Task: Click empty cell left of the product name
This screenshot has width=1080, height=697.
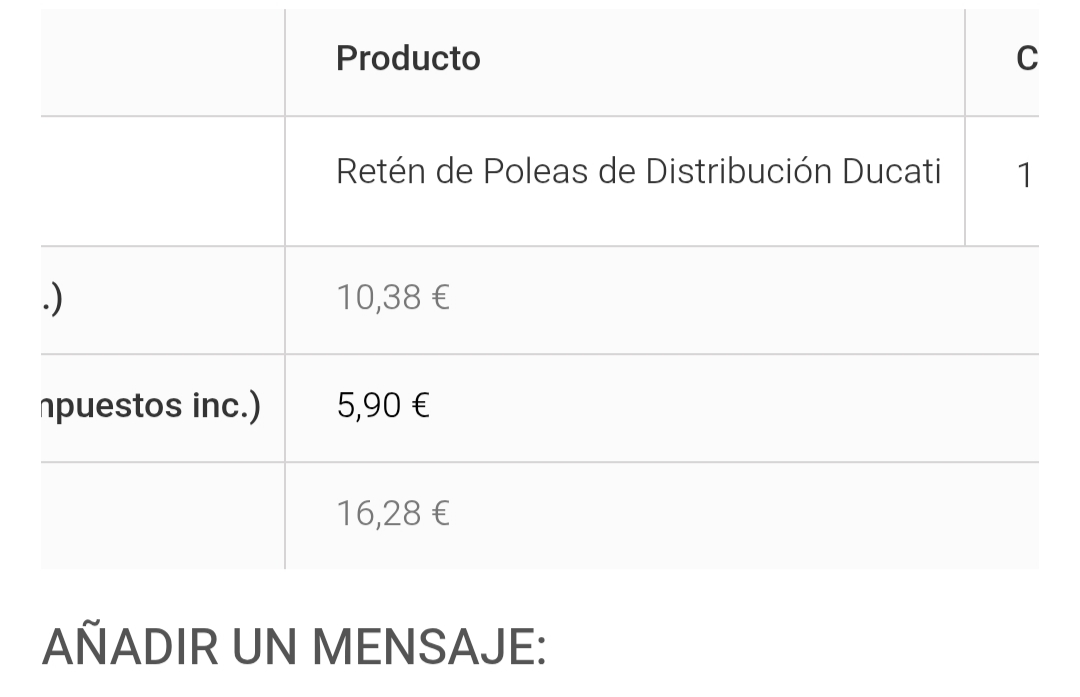Action: 163,181
